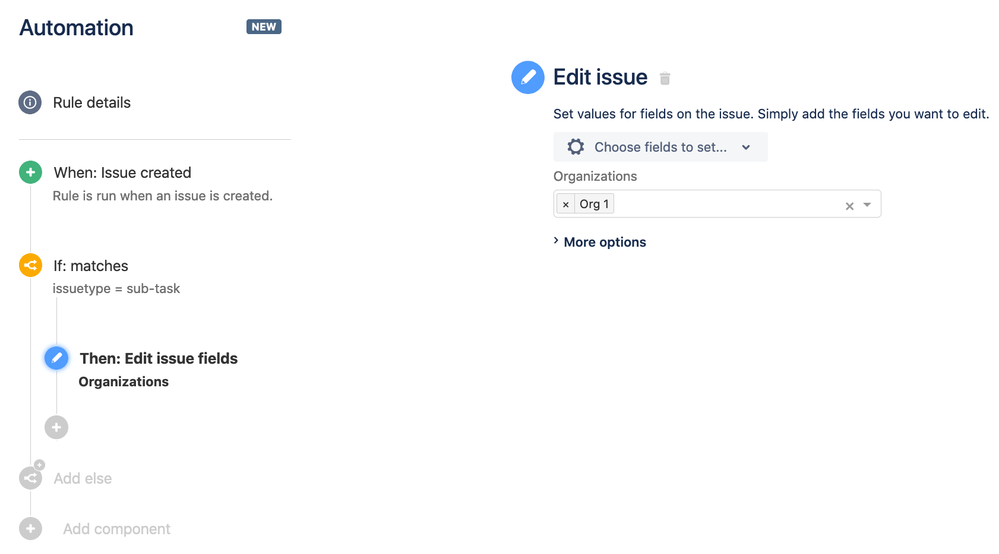Image resolution: width=999 pixels, height=554 pixels.
Task: Click gear icon in Choose fields button
Action: (575, 147)
